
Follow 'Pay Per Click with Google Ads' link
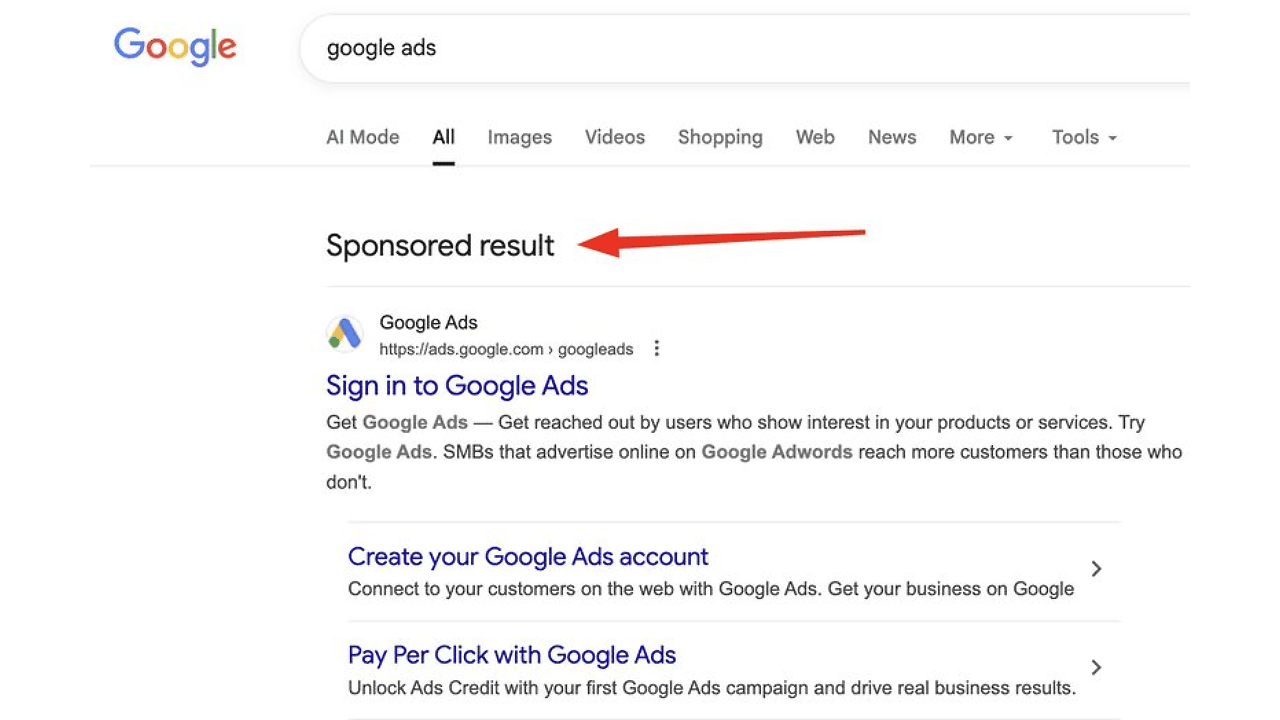512,655
